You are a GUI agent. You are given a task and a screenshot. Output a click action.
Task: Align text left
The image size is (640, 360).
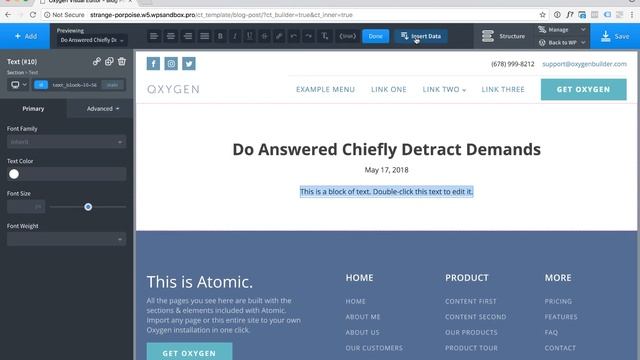154,36
